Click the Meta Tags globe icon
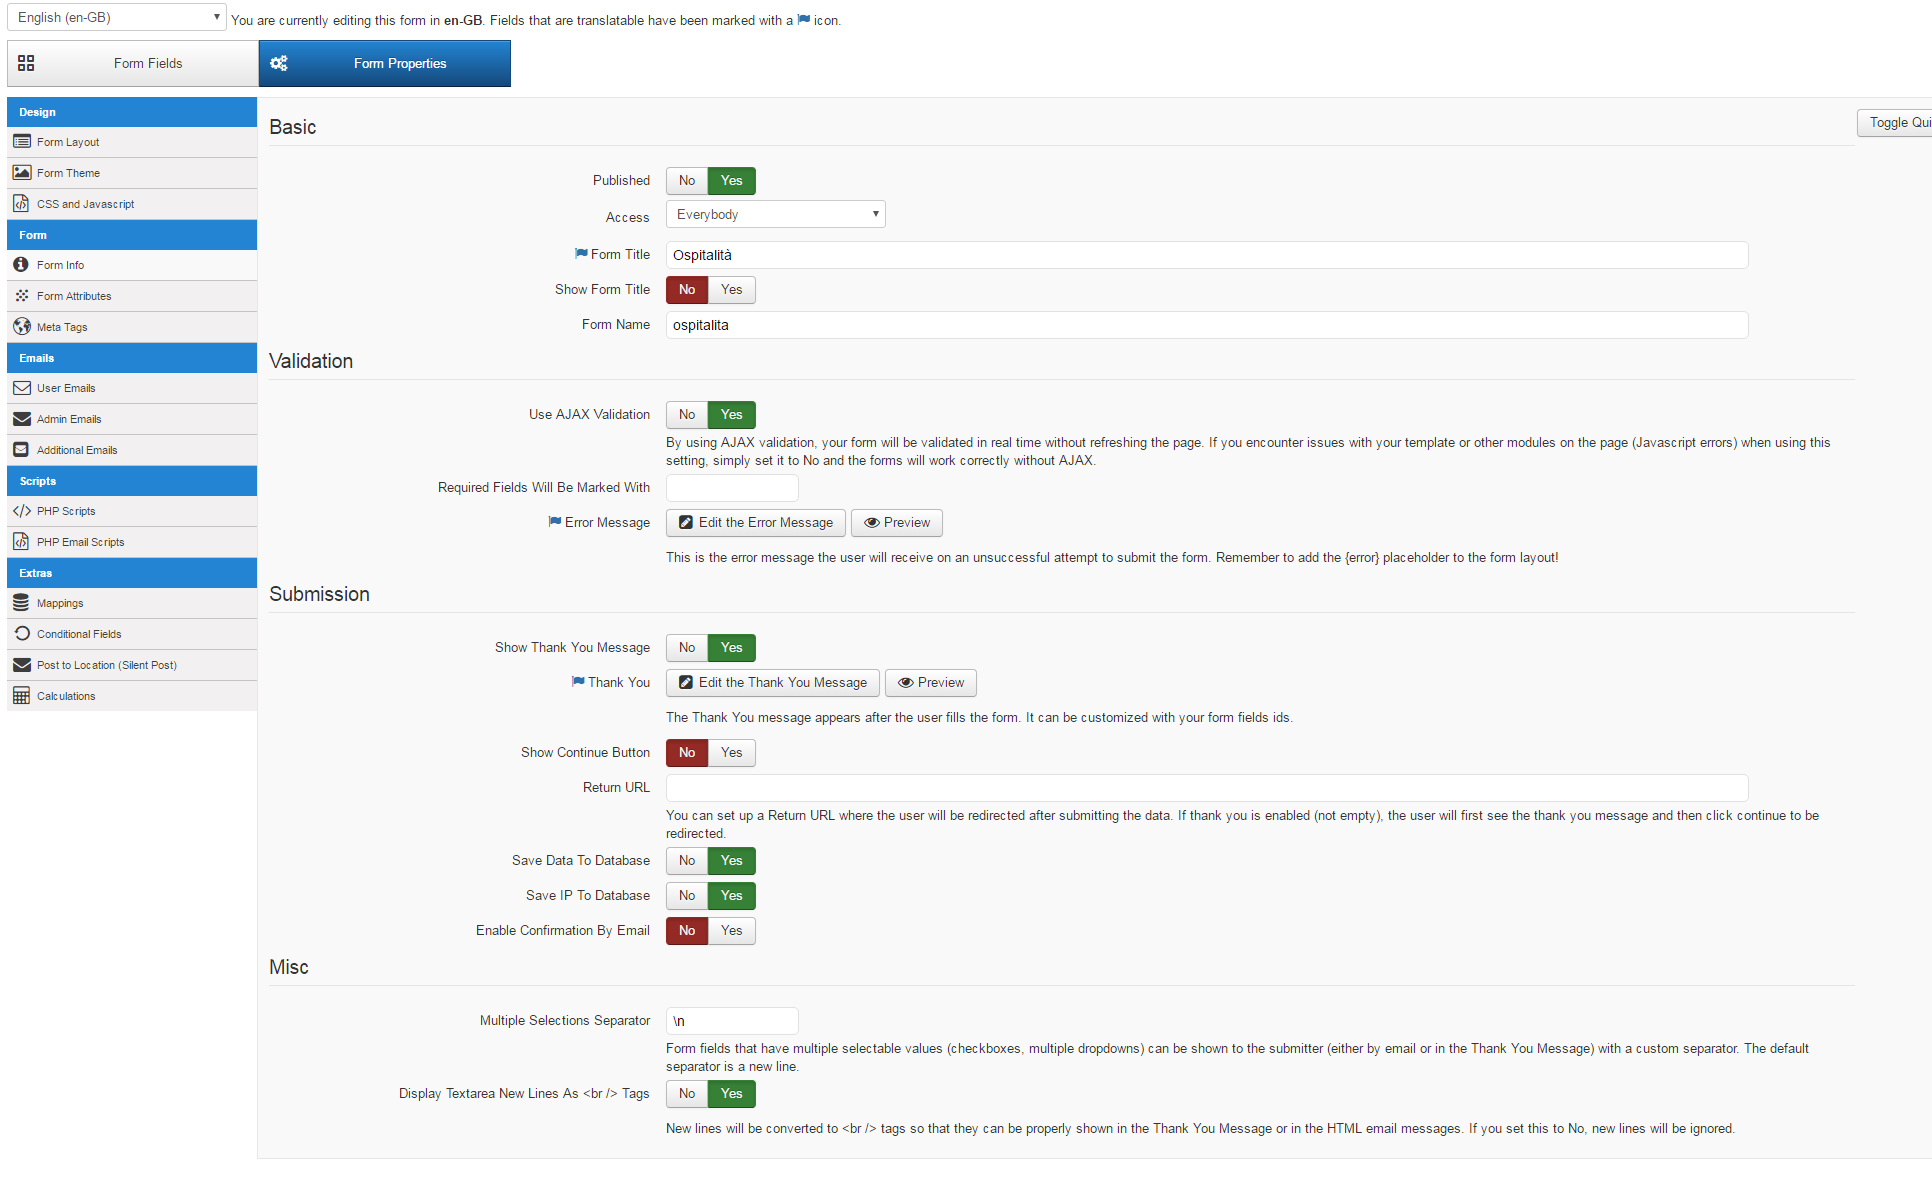 click(21, 327)
